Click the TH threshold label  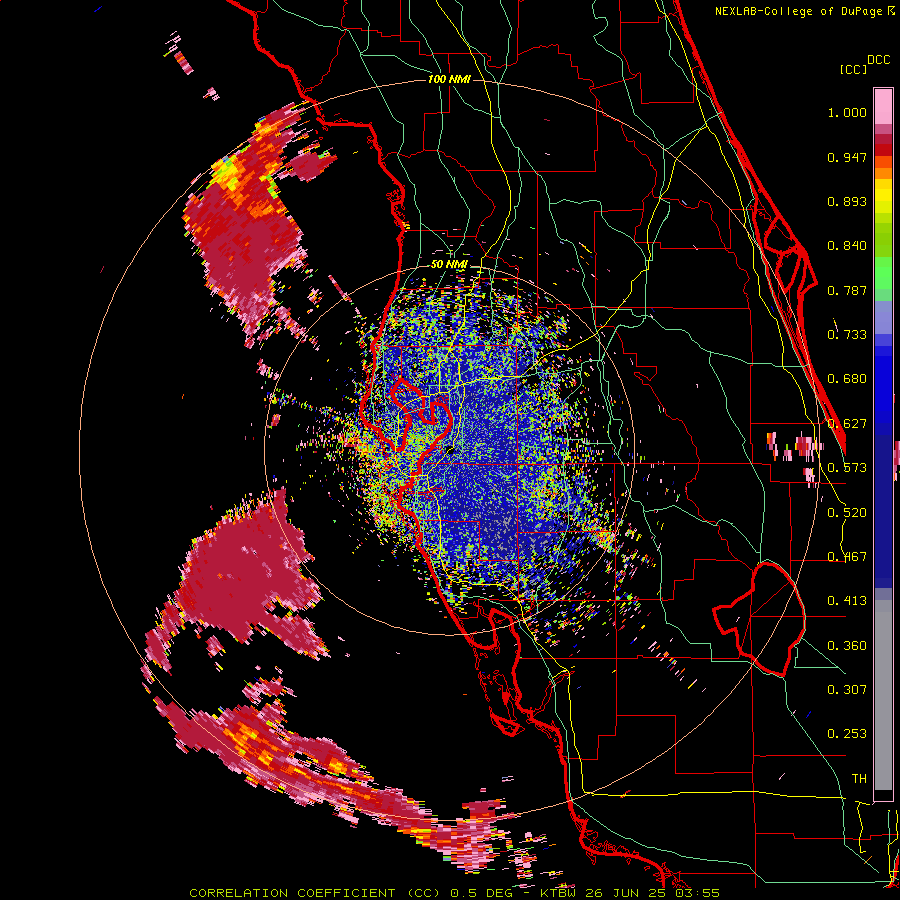click(859, 779)
